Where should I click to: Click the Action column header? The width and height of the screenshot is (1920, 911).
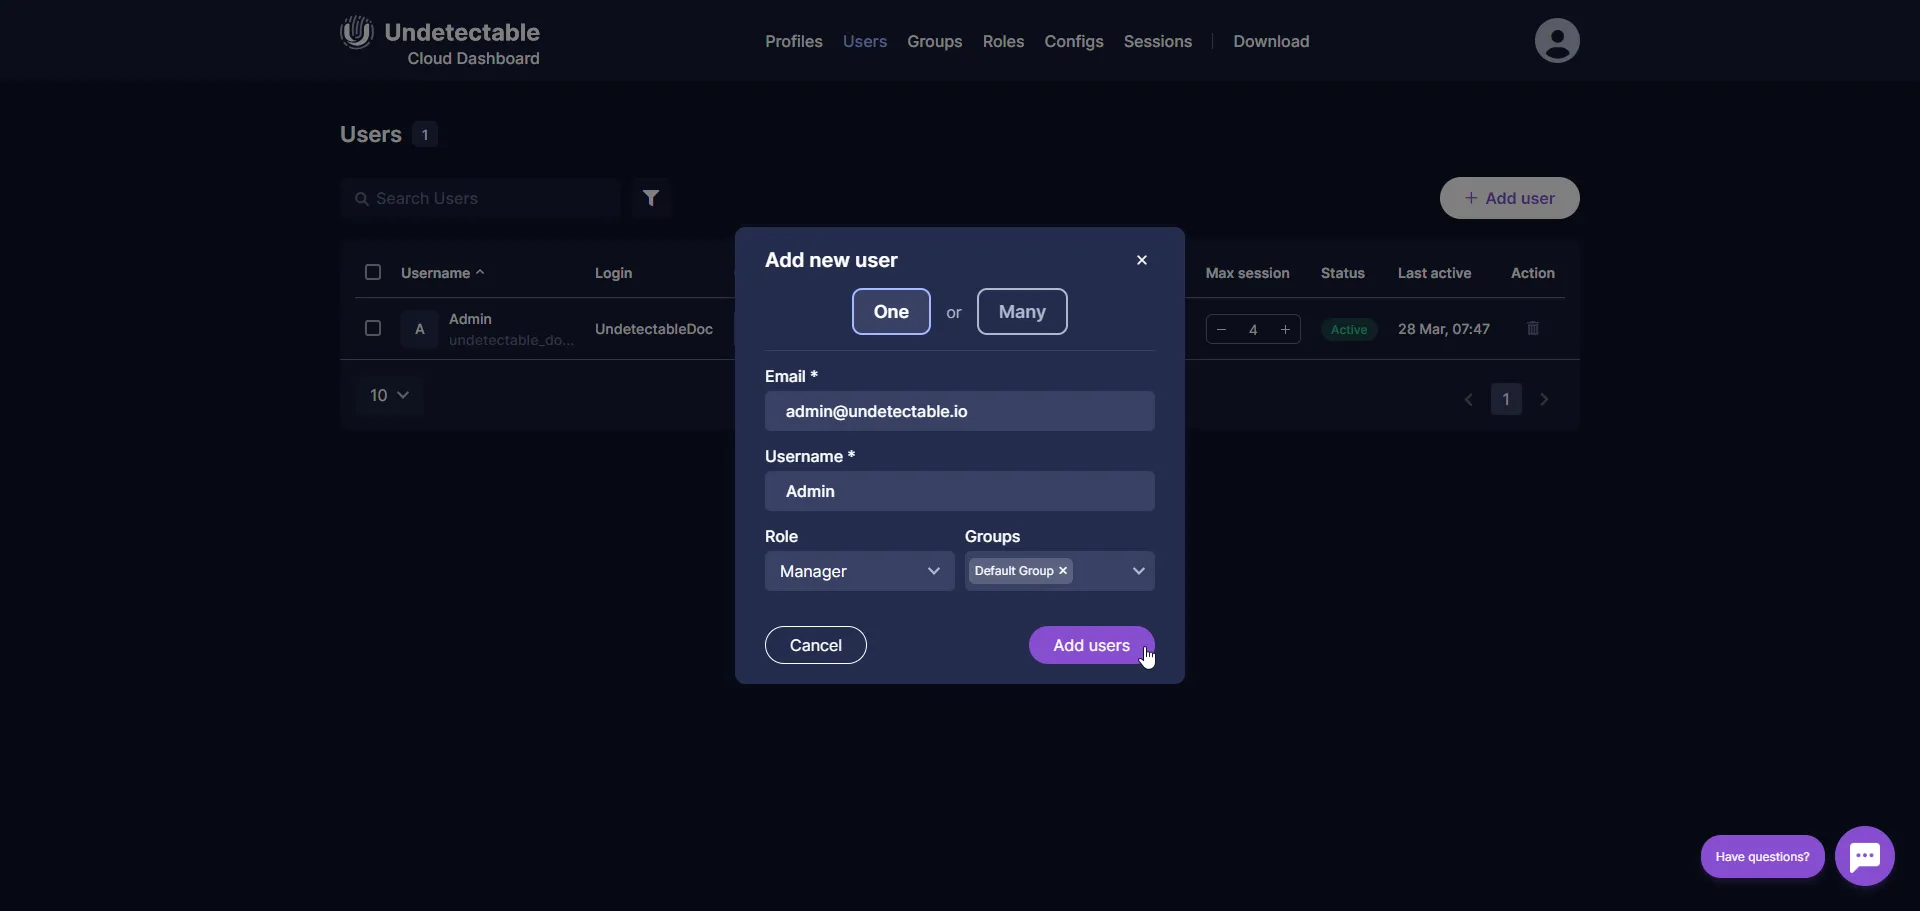pyautogui.click(x=1533, y=273)
